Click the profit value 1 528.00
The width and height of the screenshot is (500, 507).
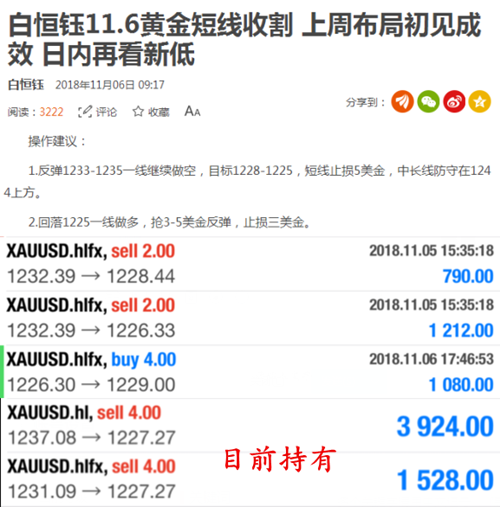[445, 480]
